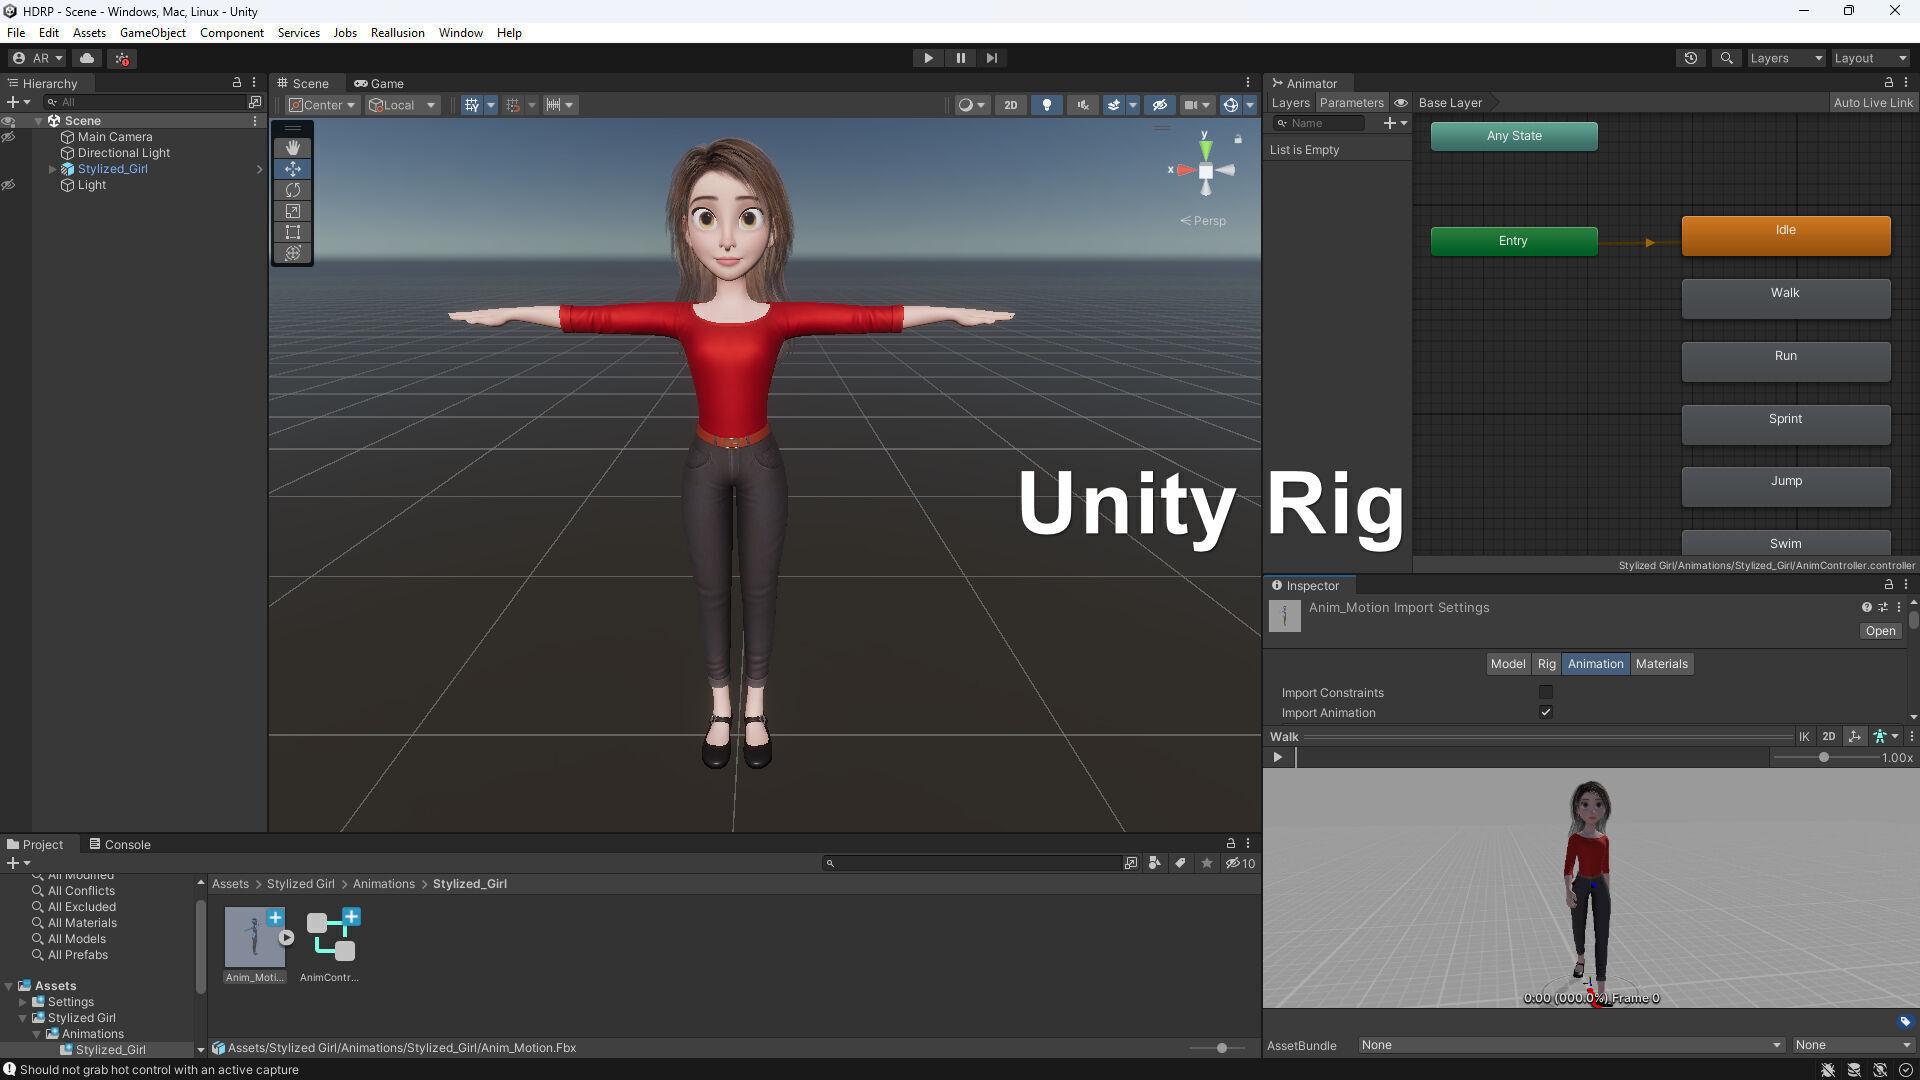The height and width of the screenshot is (1080, 1920).
Task: Select the Rect transform tool
Action: pos(292,232)
